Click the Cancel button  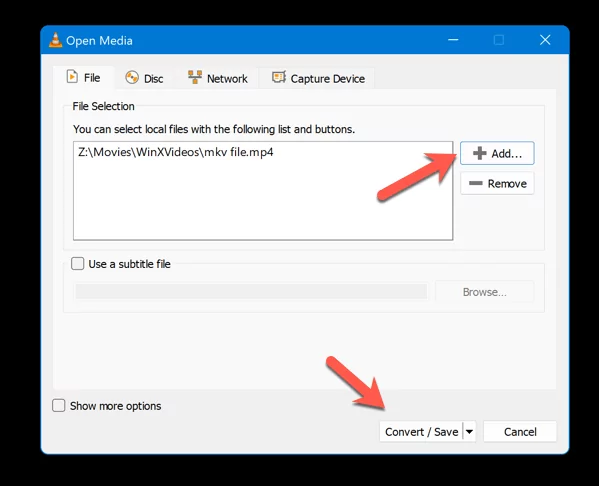(x=520, y=432)
